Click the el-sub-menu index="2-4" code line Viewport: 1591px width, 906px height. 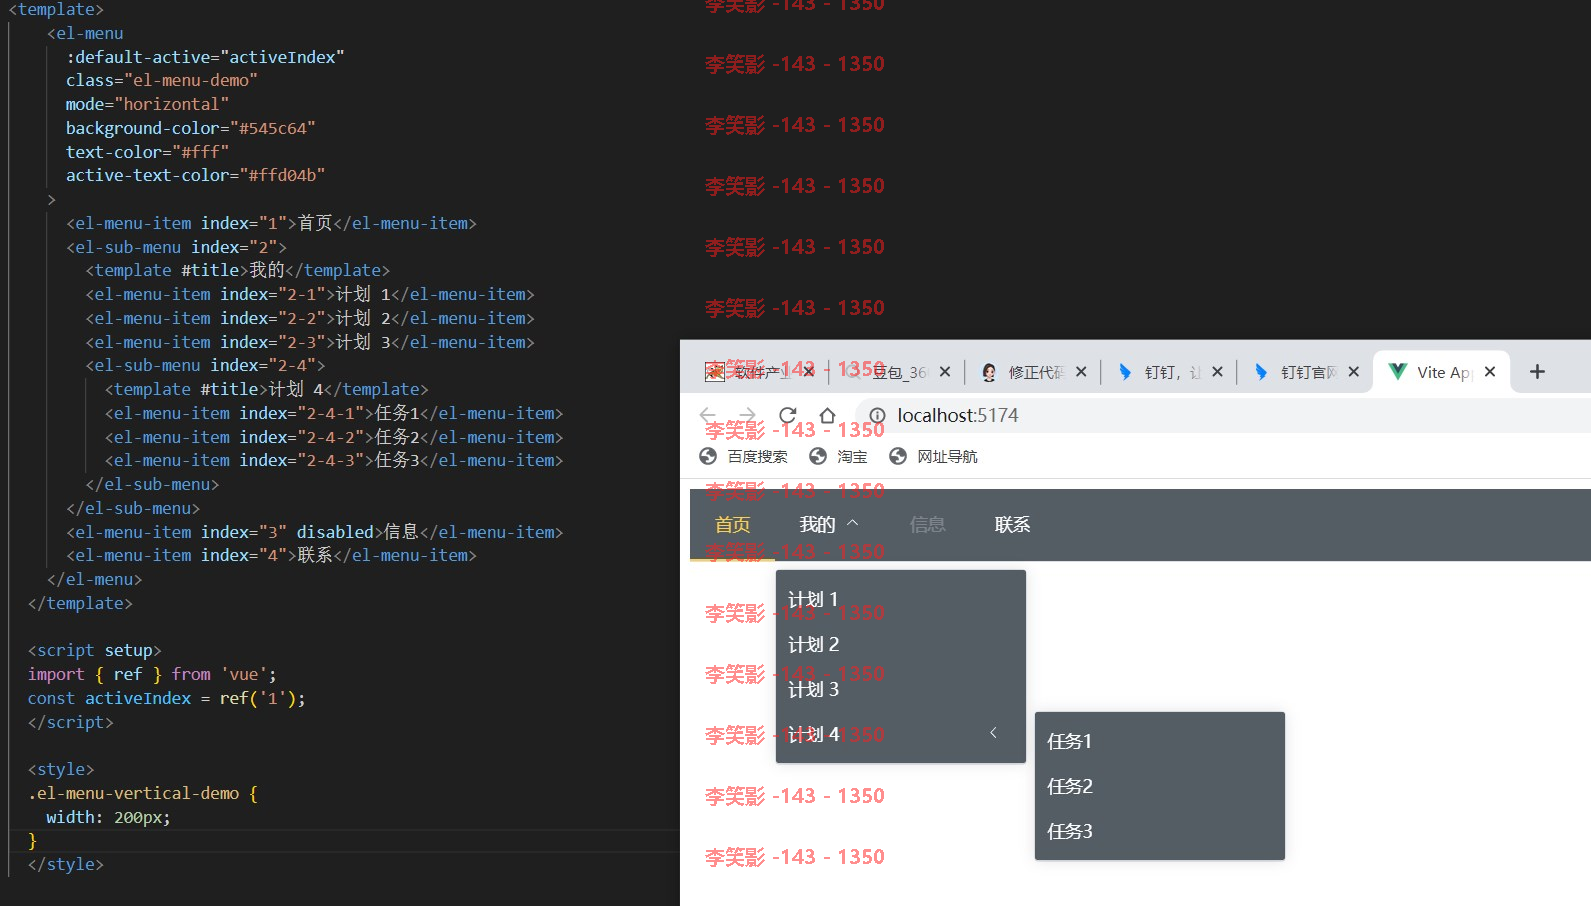pos(205,365)
